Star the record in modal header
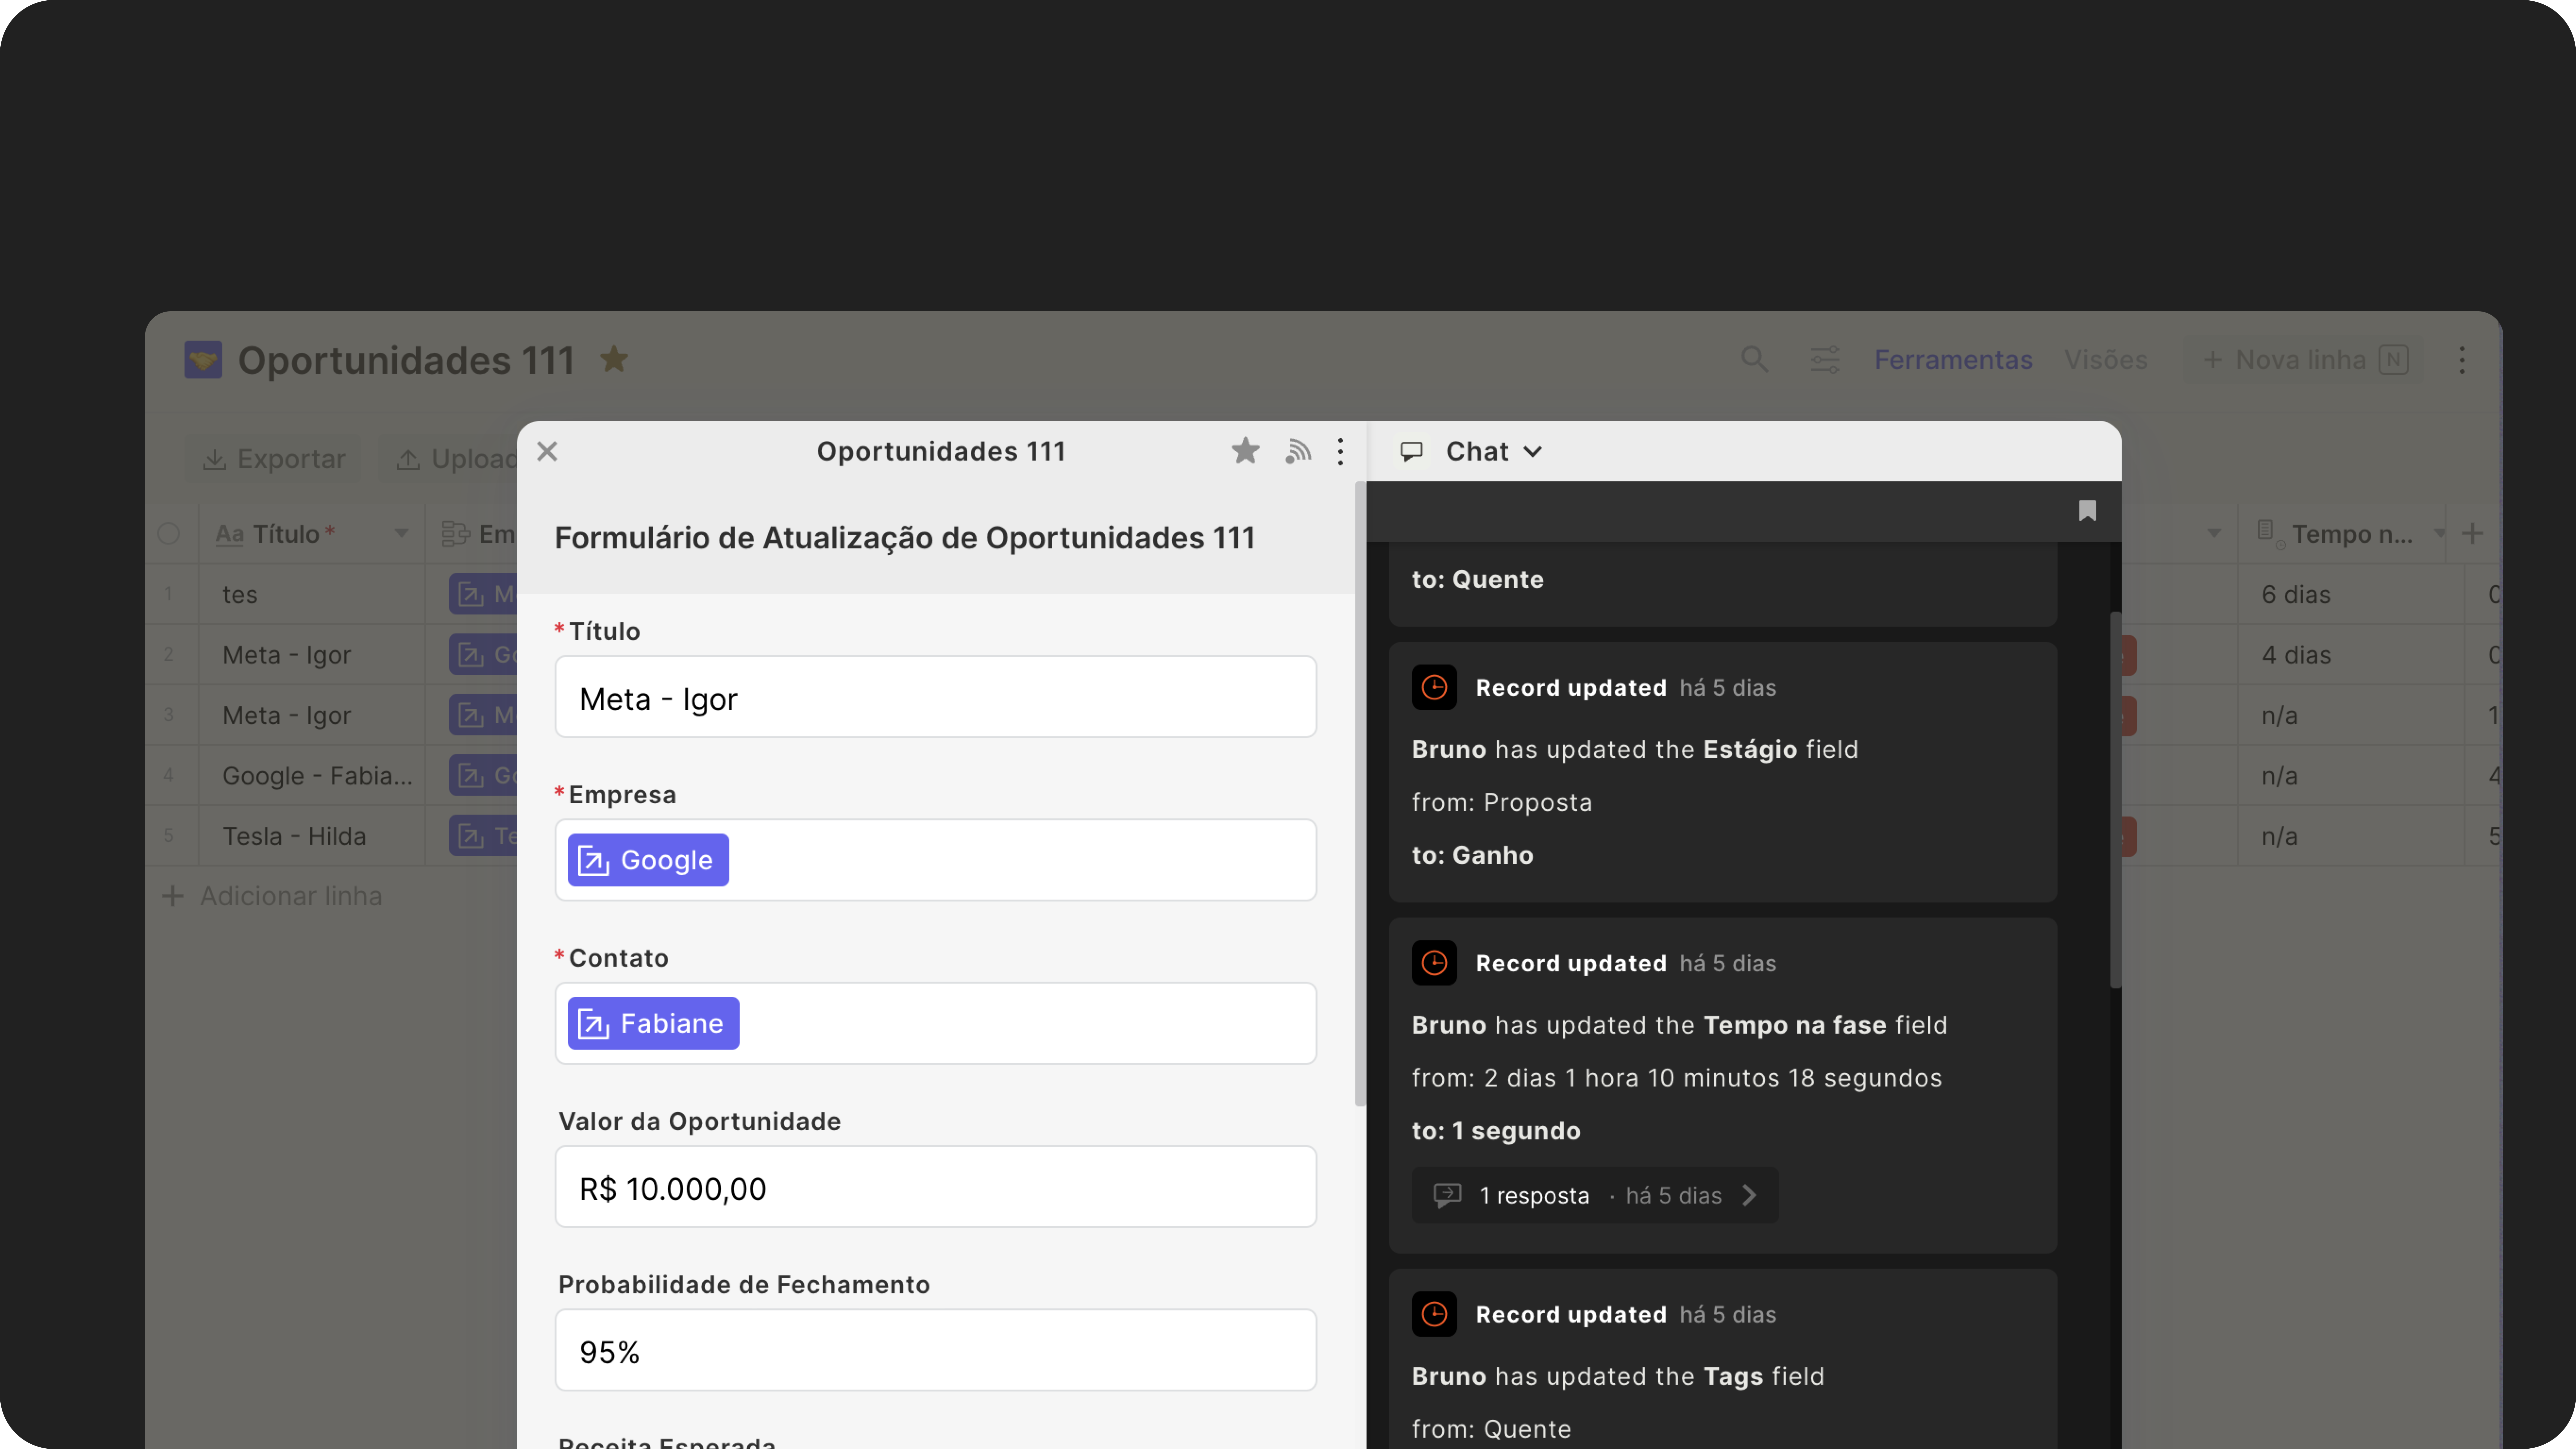The height and width of the screenshot is (1449, 2576). [1245, 451]
